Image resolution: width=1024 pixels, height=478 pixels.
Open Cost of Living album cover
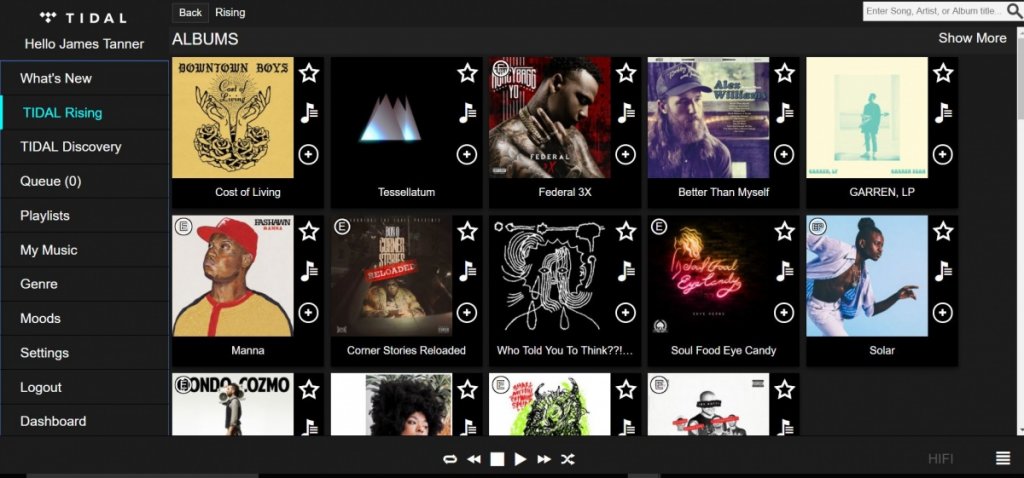point(232,118)
